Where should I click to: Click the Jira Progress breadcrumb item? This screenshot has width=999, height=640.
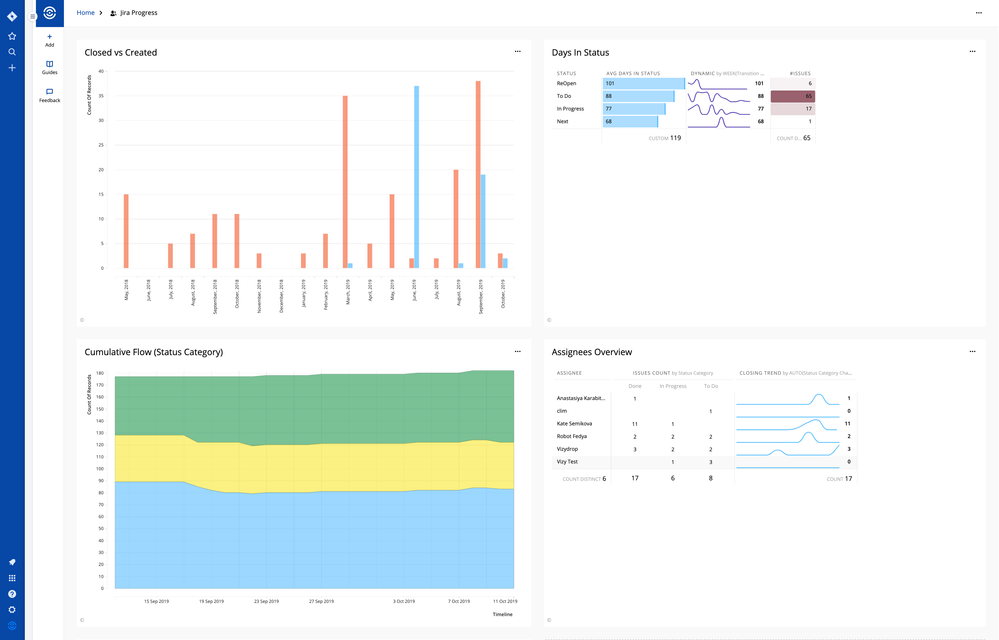tap(138, 13)
